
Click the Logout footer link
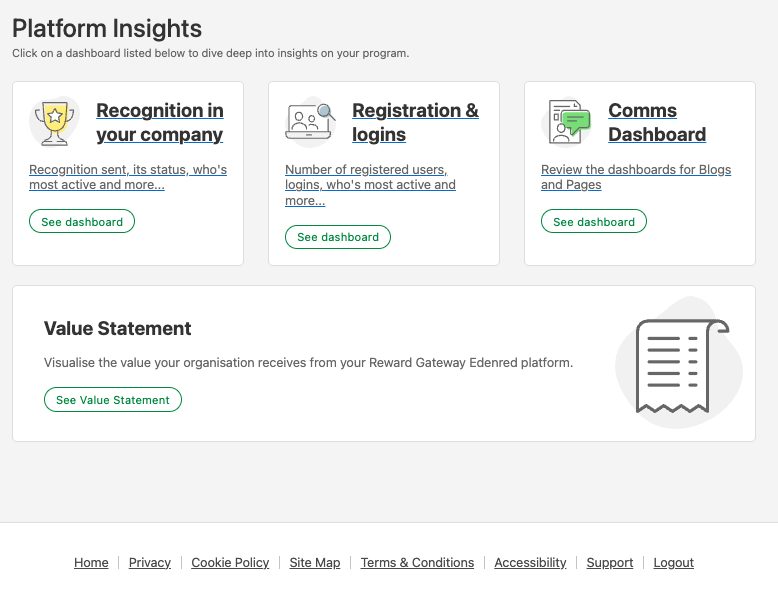pos(673,562)
